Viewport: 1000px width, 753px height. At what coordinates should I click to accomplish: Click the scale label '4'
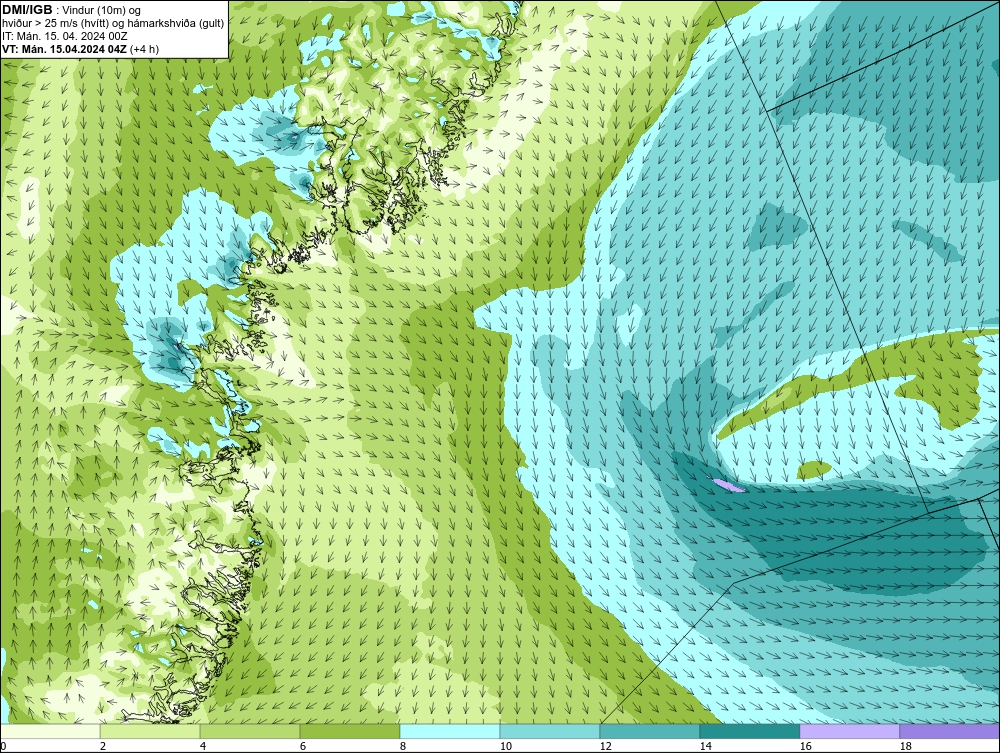coord(203,746)
